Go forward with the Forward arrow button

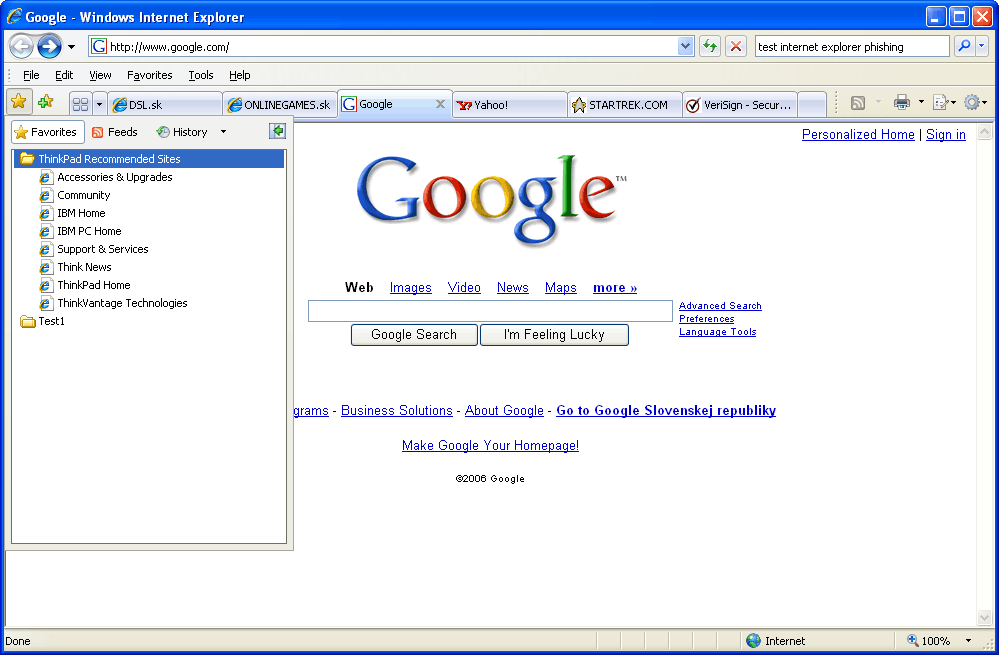point(49,47)
